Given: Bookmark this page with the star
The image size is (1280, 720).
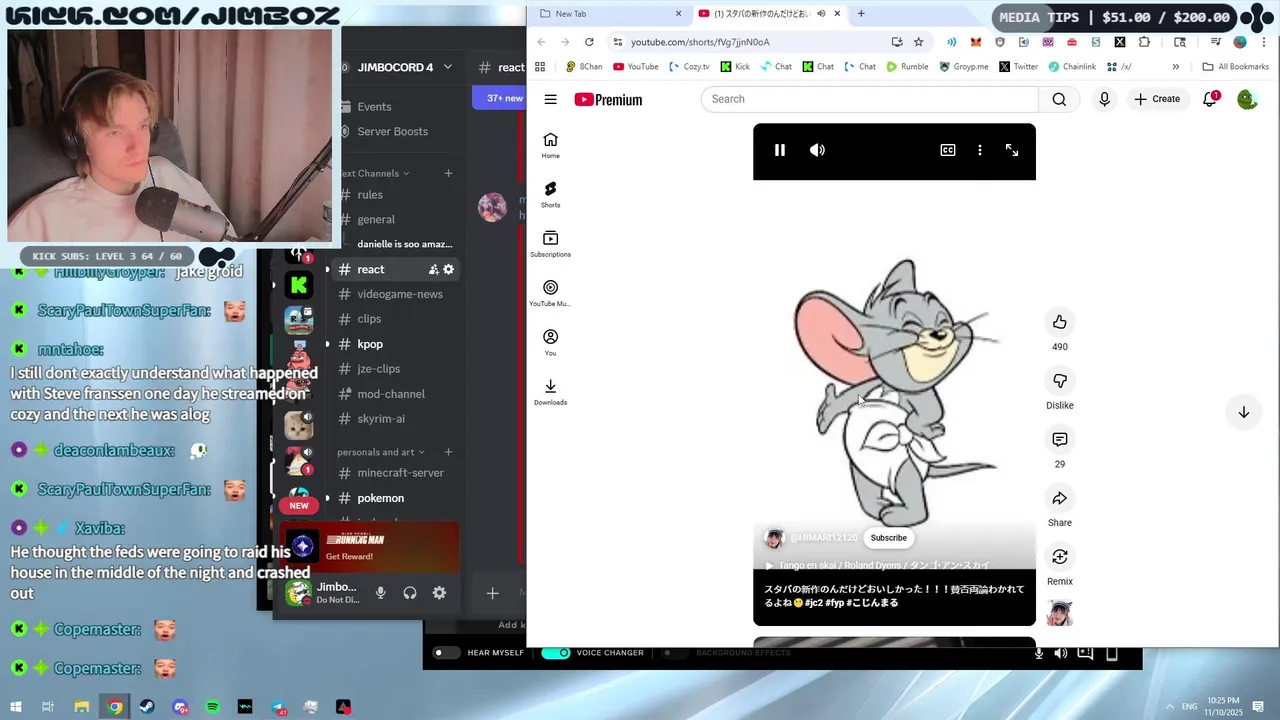Looking at the screenshot, I should point(919,42).
